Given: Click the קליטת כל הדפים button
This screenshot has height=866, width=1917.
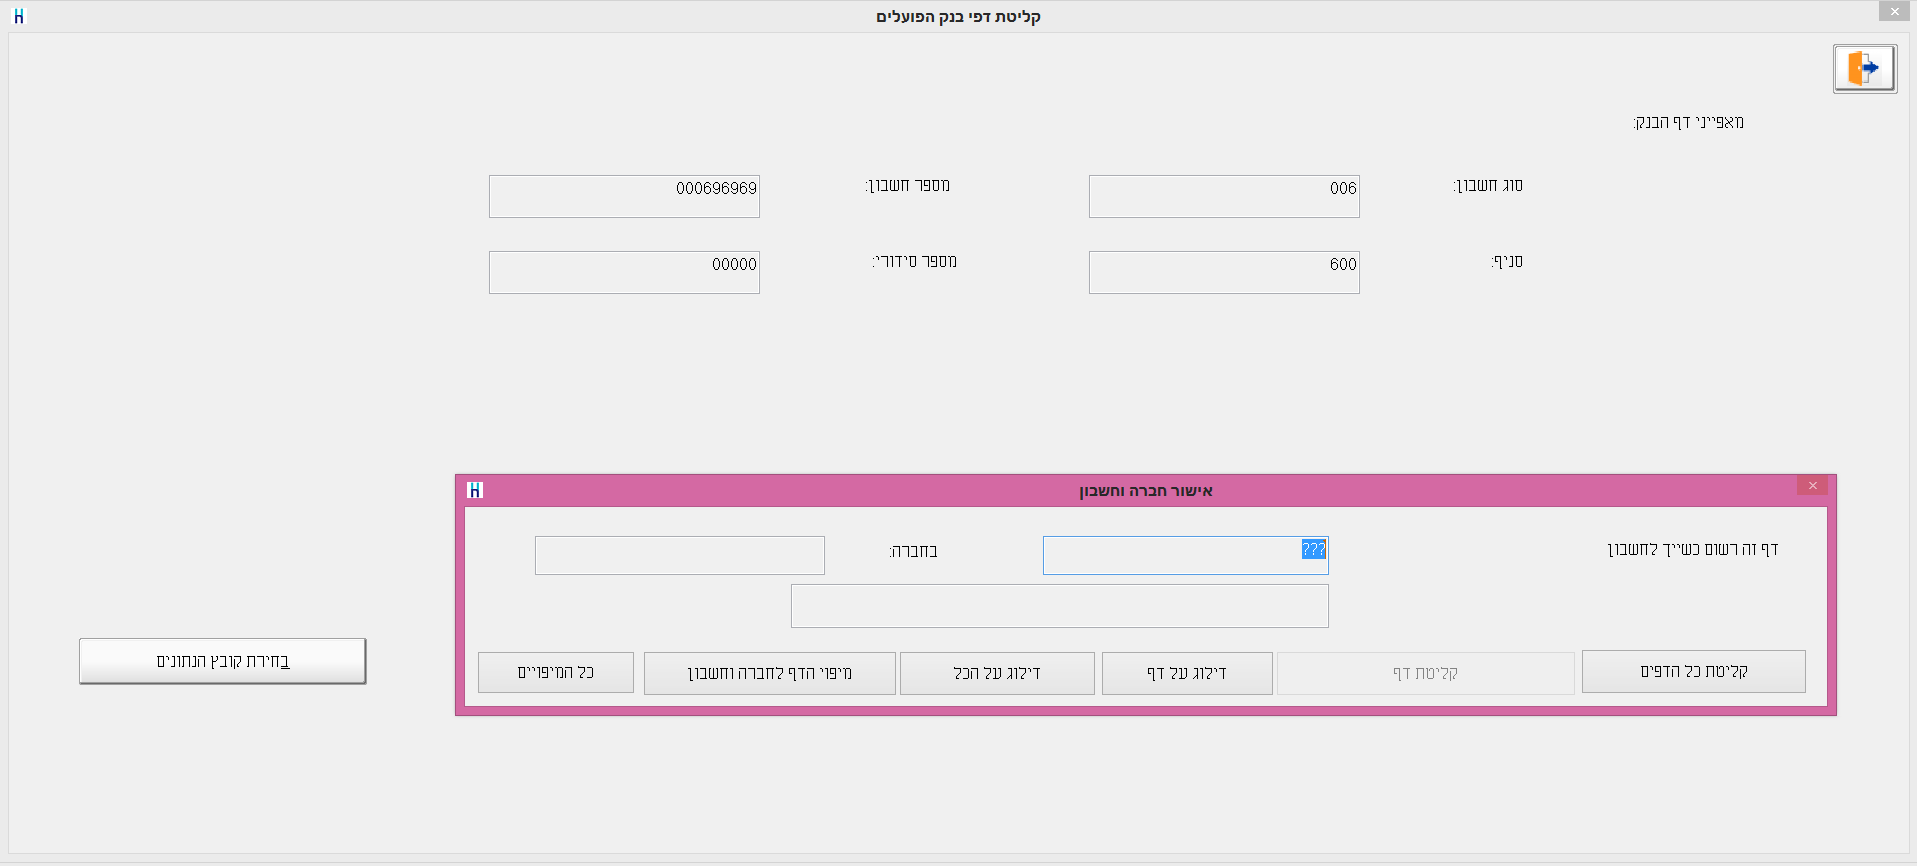Looking at the screenshot, I should pos(1693,671).
